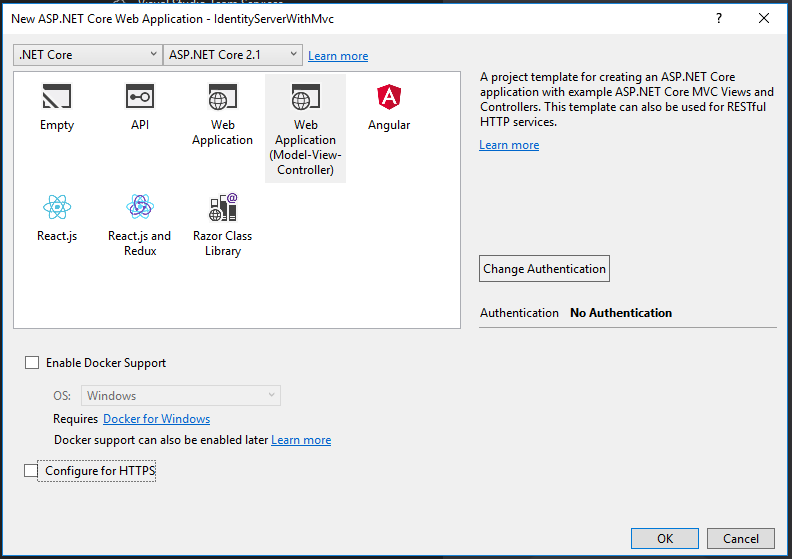This screenshot has height=559, width=792.
Task: Pick the Web Application template icon
Action: (223, 97)
